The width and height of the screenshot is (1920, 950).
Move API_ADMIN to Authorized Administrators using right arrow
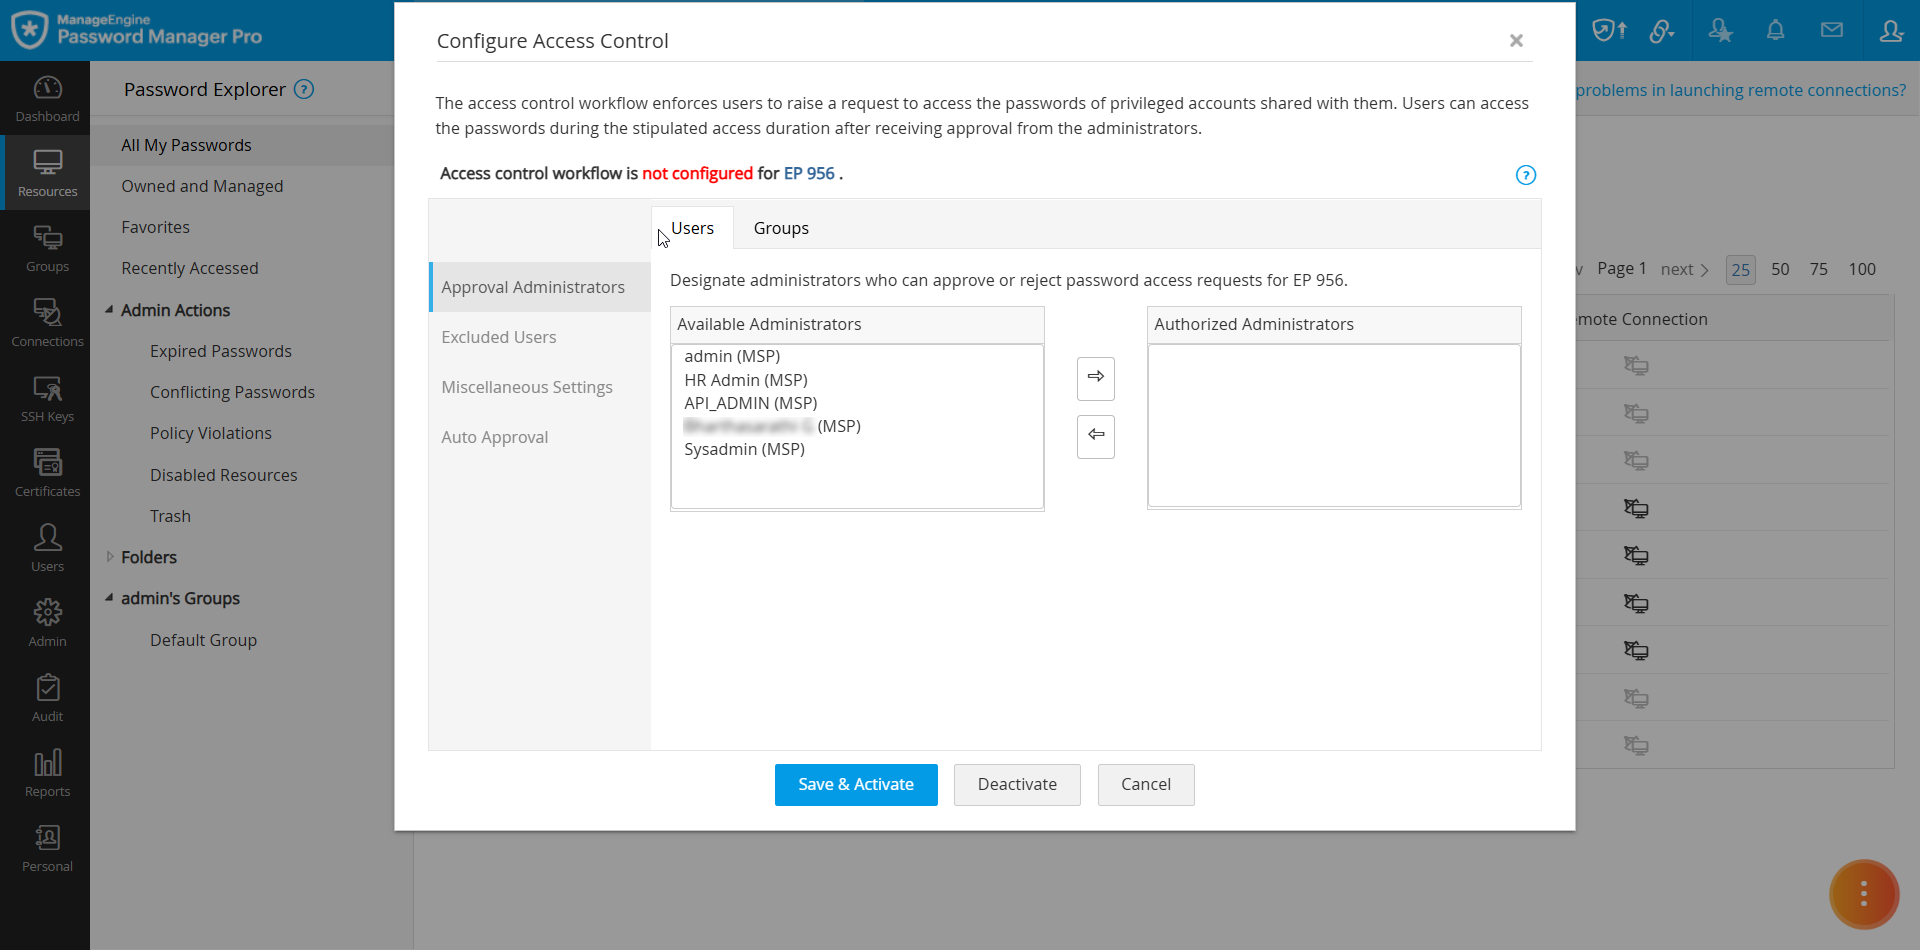1096,378
